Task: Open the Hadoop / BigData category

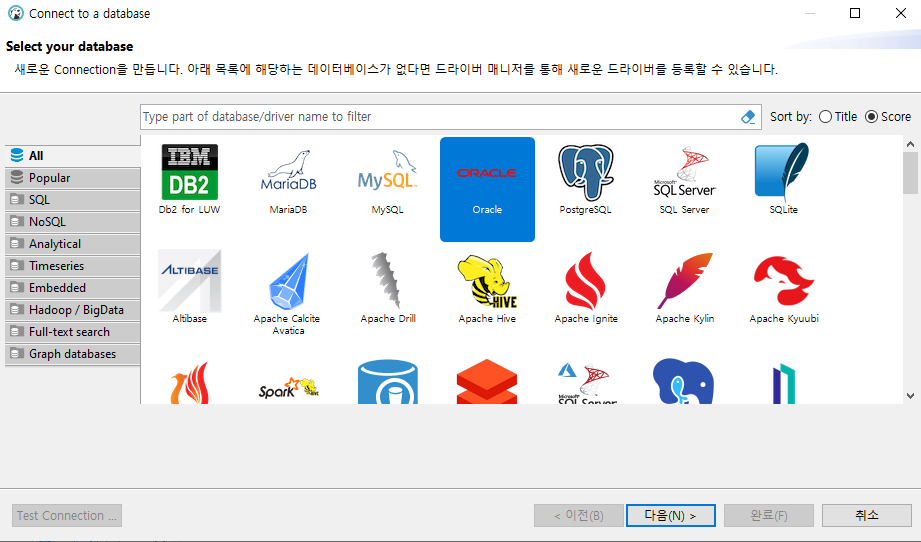Action: click(x=73, y=310)
